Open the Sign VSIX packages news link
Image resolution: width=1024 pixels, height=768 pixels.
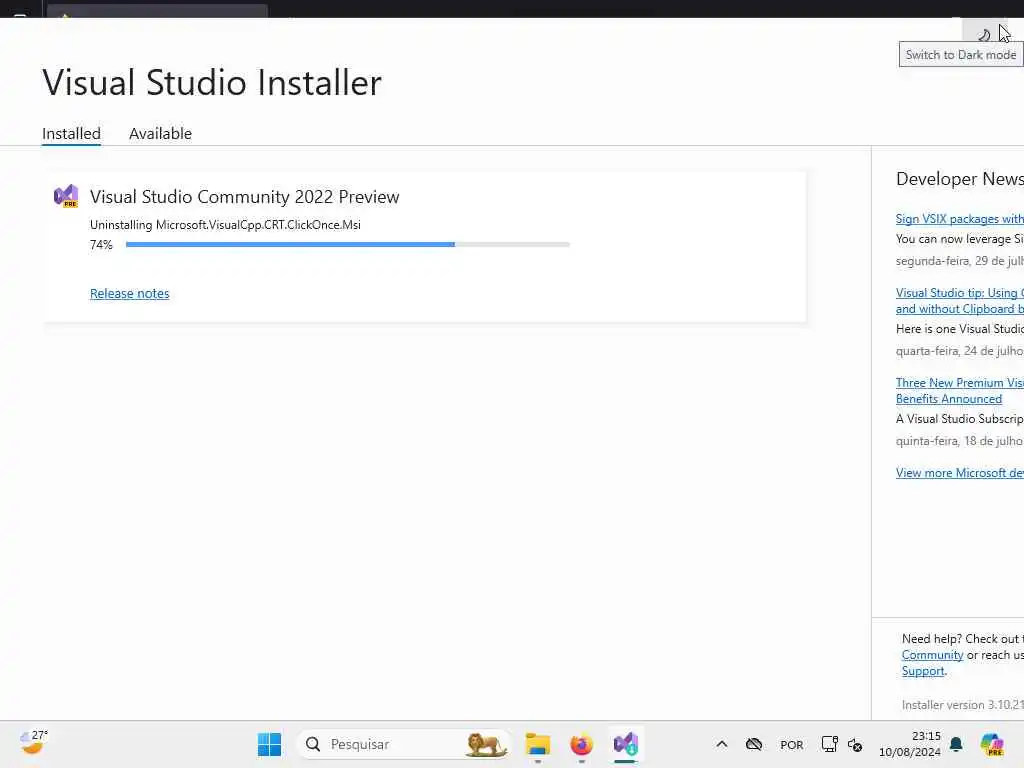click(x=959, y=219)
